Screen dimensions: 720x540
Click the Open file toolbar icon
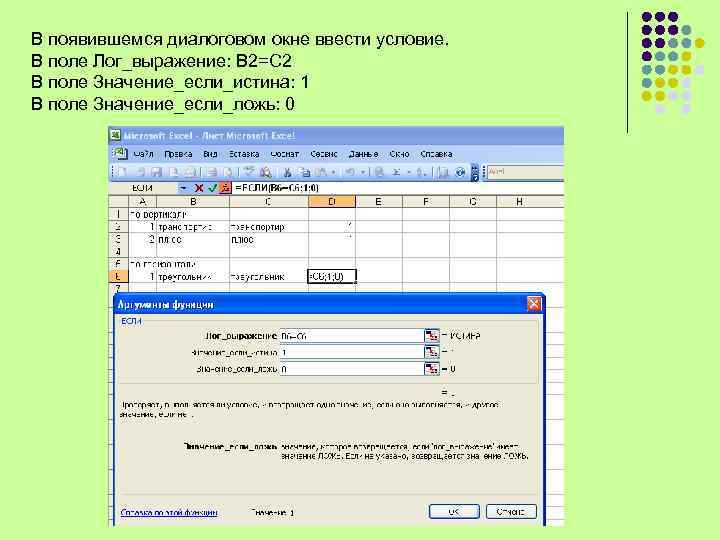141,172
